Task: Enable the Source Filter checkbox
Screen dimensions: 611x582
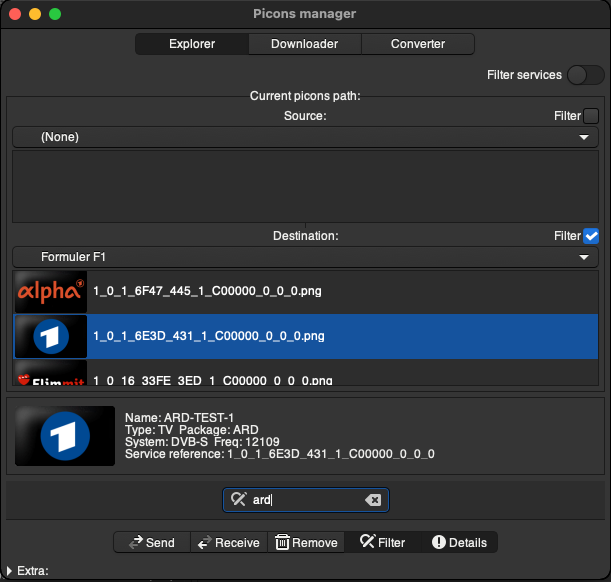Action: point(591,116)
